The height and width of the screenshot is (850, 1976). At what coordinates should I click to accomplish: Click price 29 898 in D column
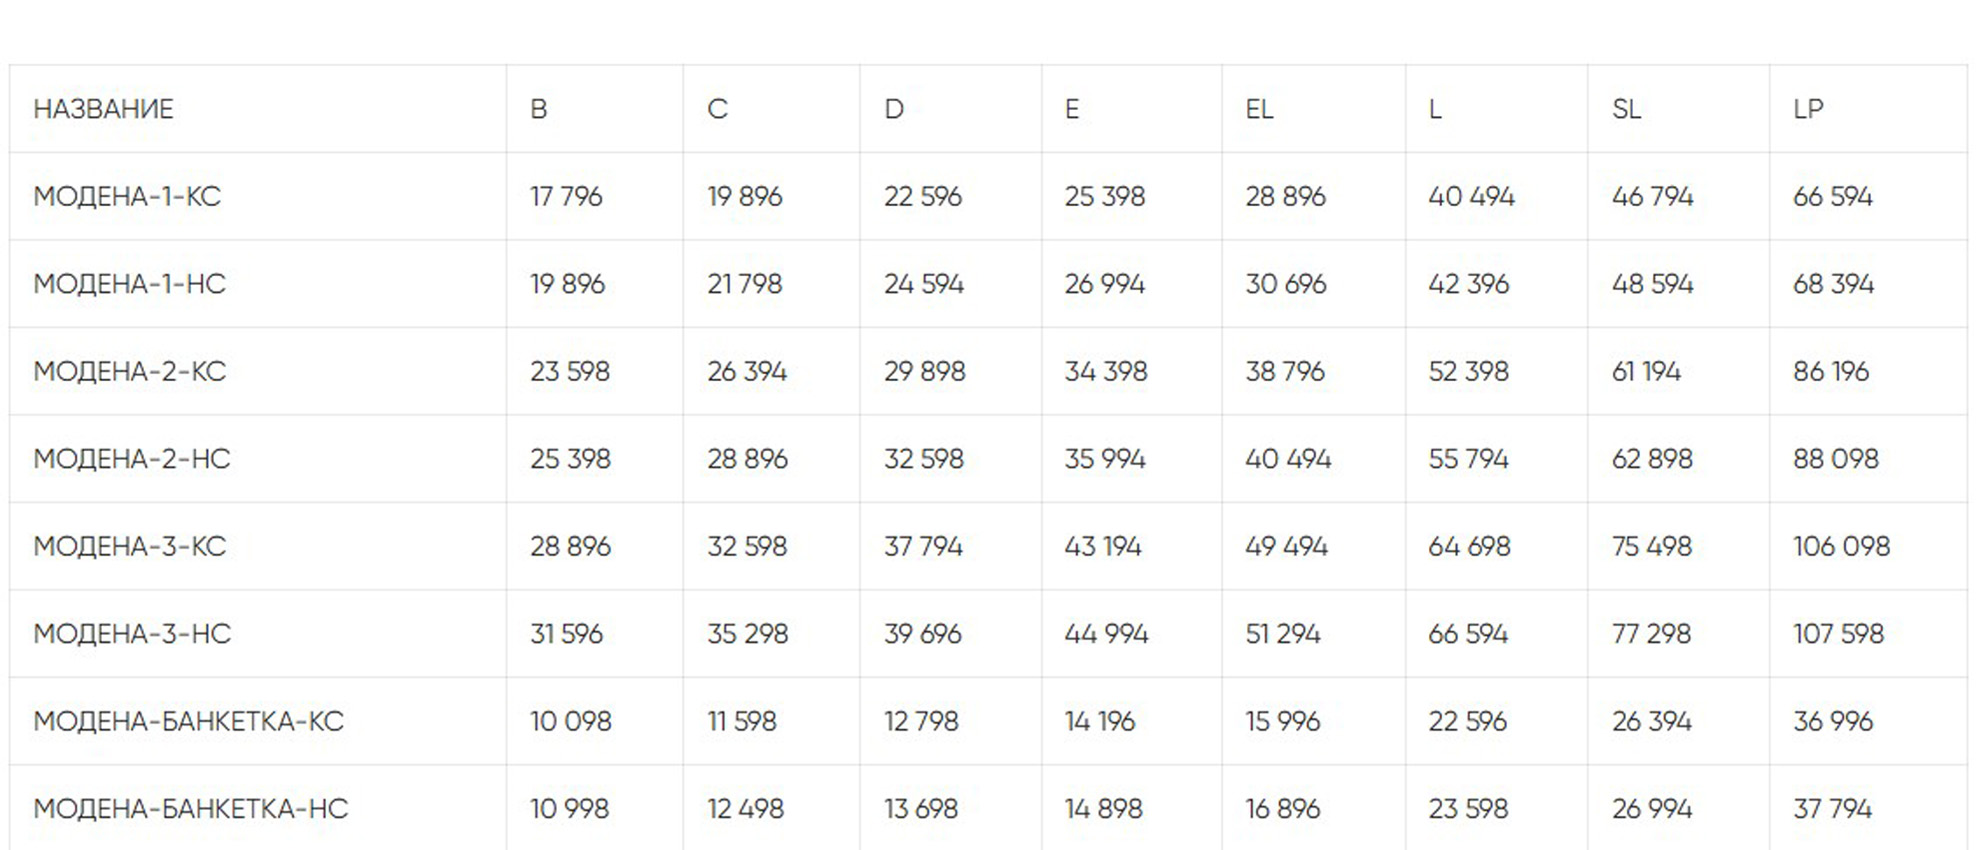pos(924,371)
